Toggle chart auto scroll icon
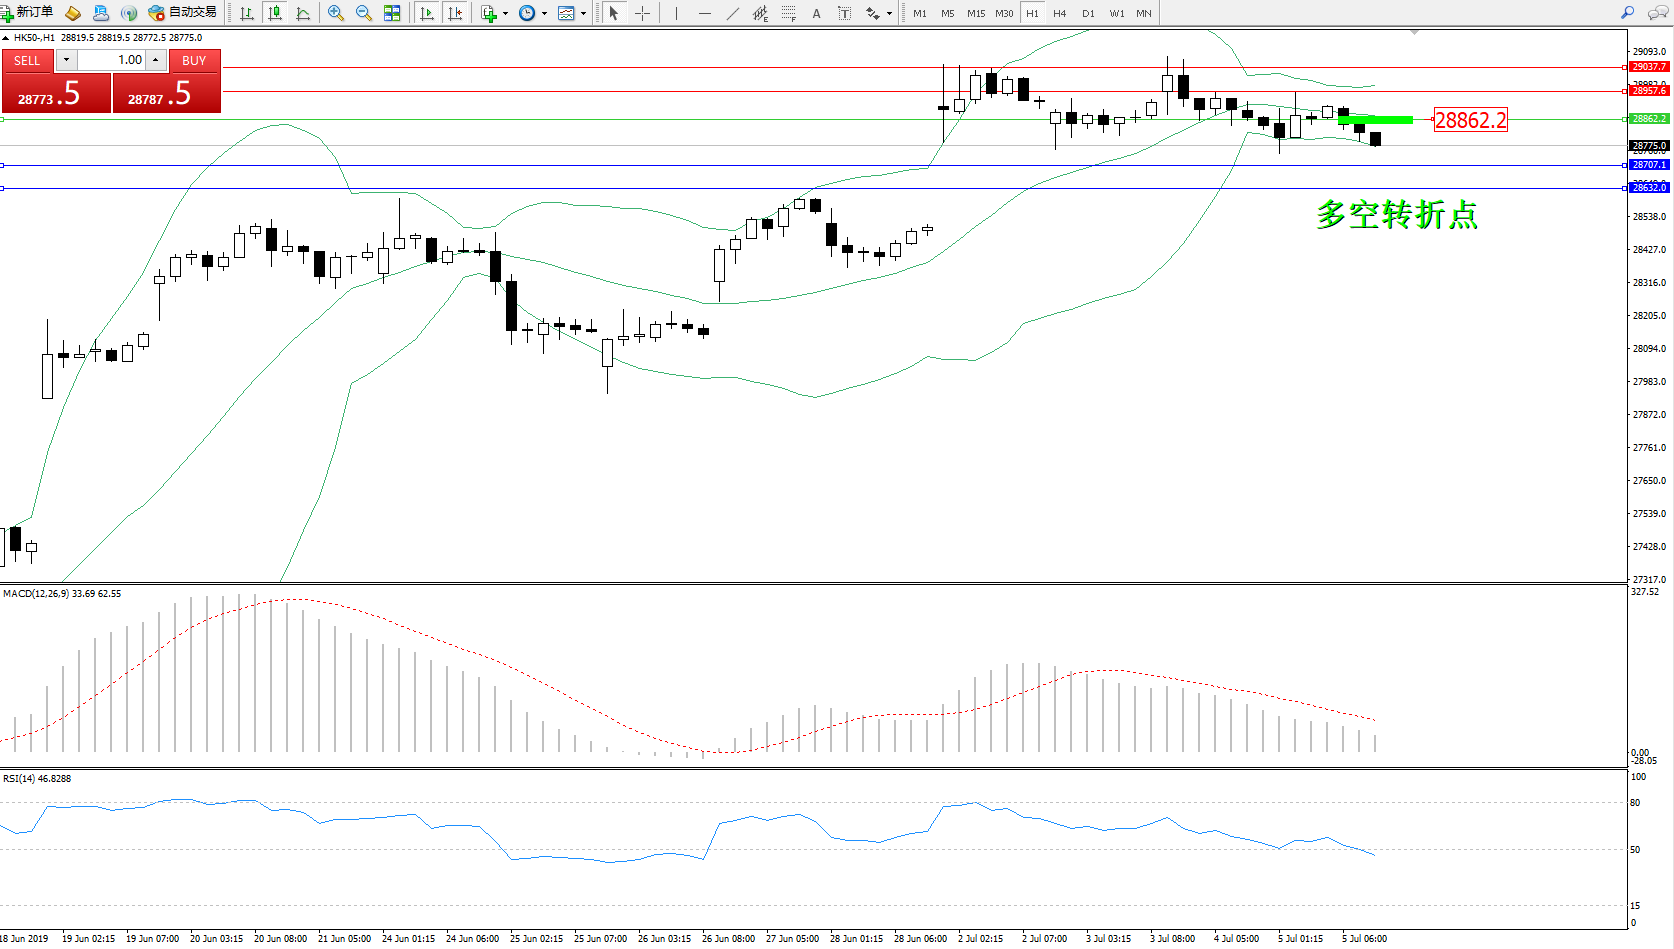 427,13
